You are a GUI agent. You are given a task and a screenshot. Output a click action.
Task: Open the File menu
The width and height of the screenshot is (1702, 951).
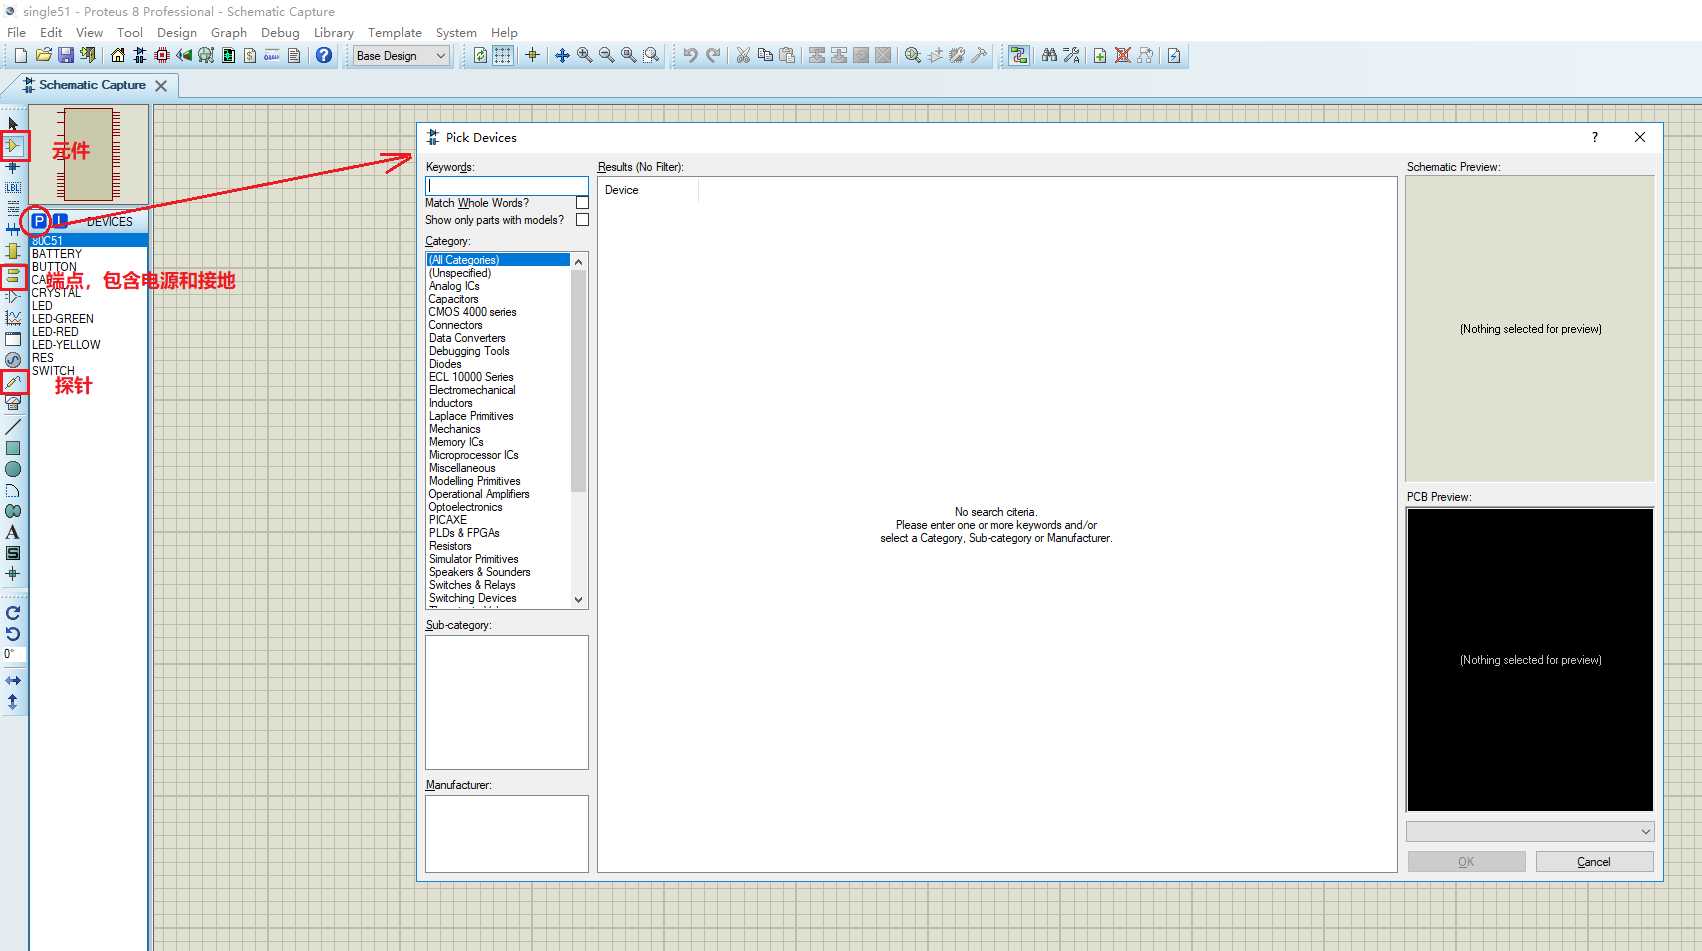tap(16, 33)
